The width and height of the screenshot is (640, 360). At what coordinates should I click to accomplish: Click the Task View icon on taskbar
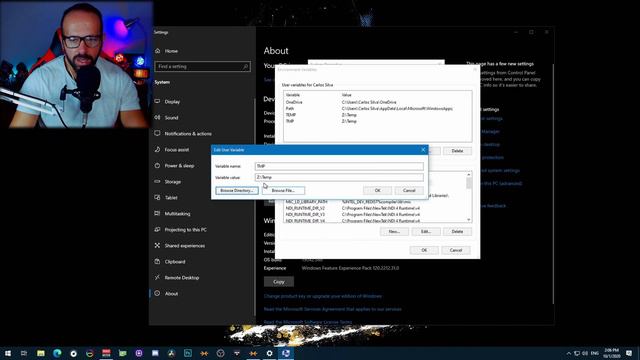[x=24, y=353]
